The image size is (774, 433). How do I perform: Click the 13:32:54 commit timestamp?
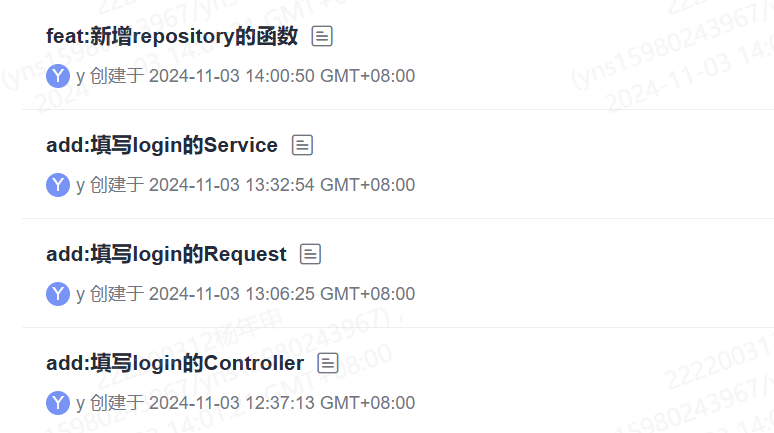[281, 186]
